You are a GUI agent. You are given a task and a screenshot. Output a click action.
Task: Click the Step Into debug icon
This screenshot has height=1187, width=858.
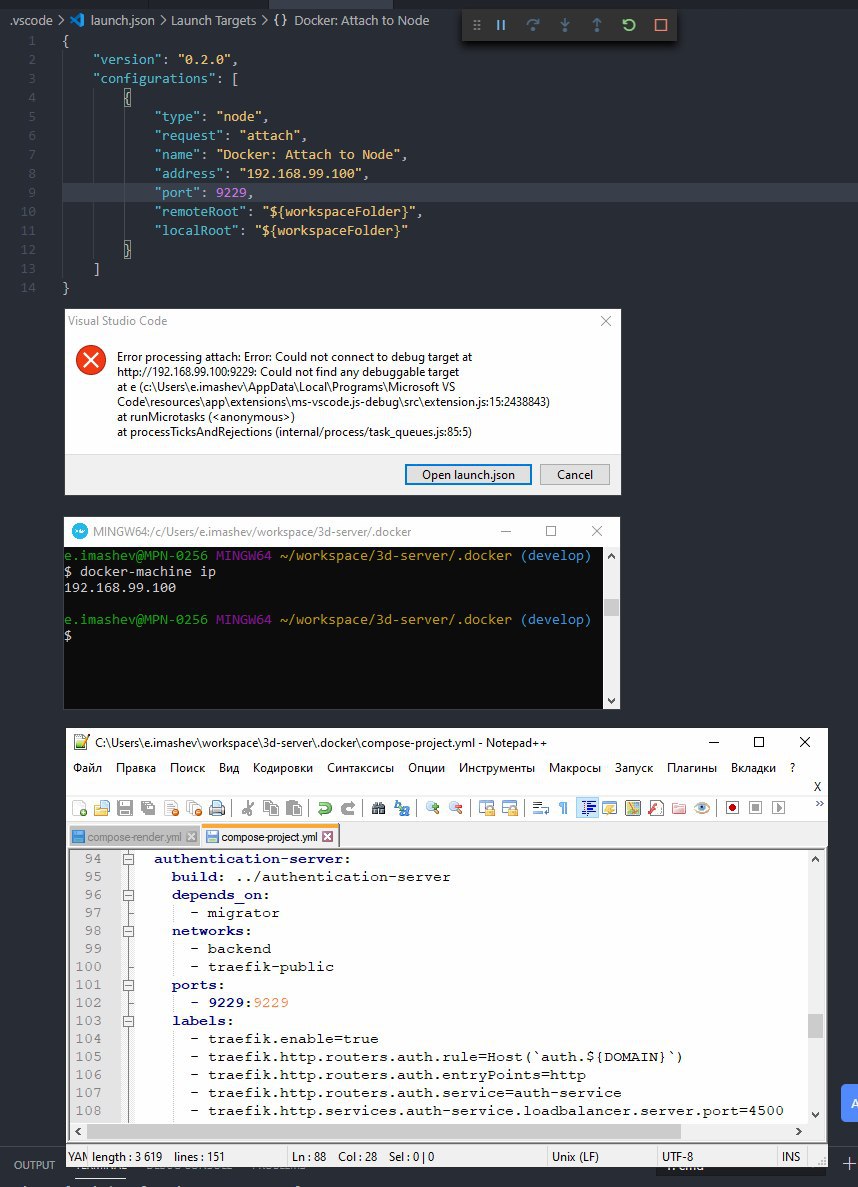(565, 25)
